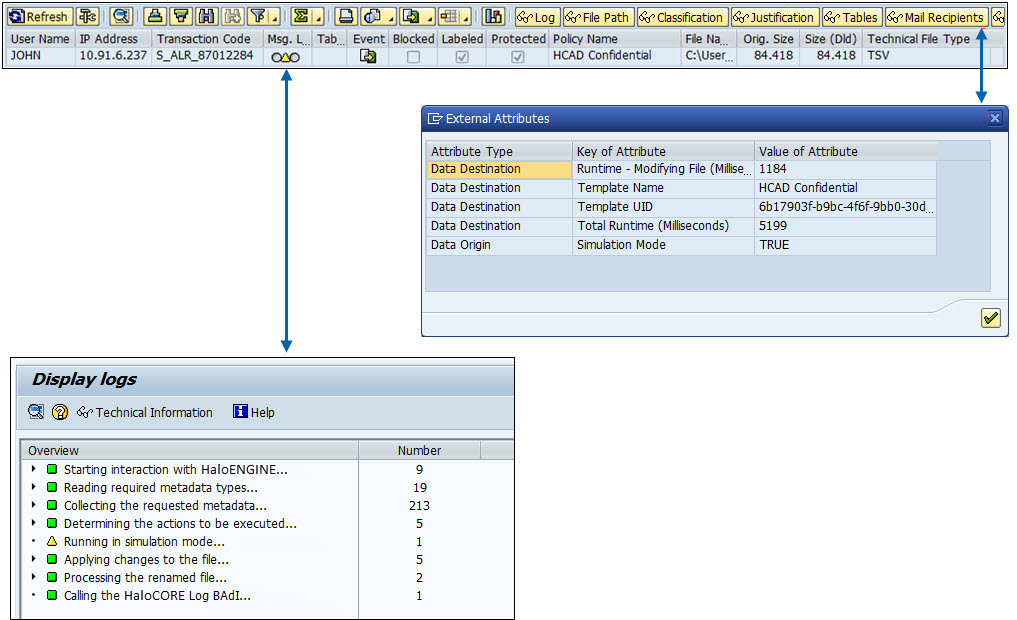Click the Print icon in toolbar
Screen dimensions: 1017x620
pyautogui.click(x=346, y=17)
